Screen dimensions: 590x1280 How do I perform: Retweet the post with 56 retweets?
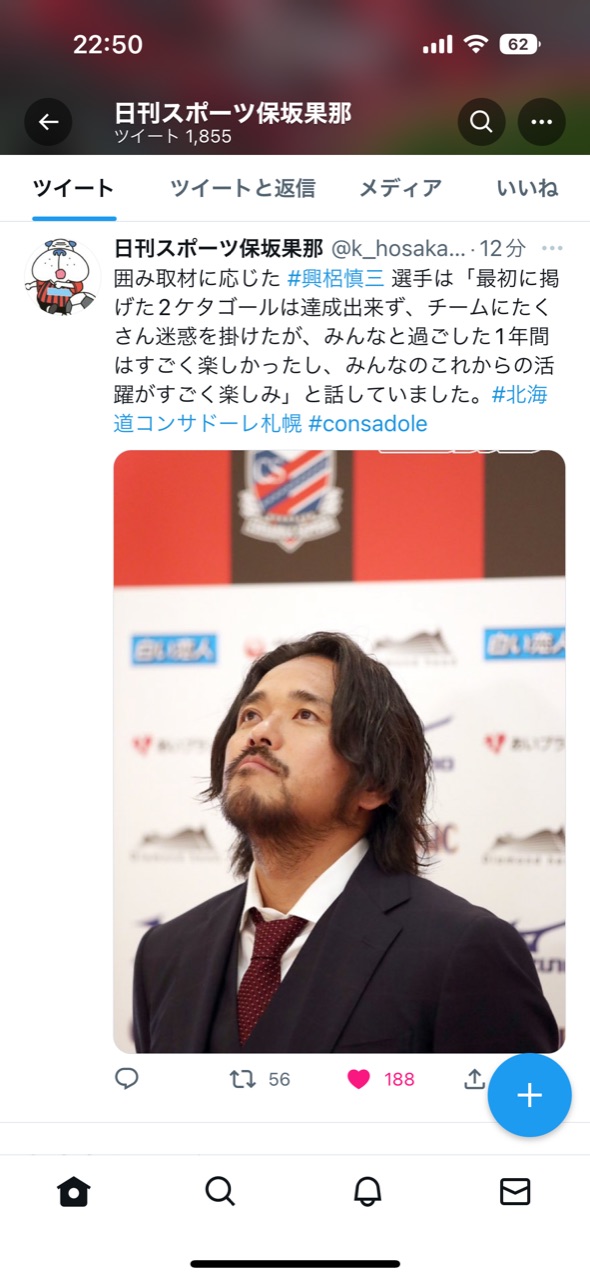pyautogui.click(x=259, y=1079)
